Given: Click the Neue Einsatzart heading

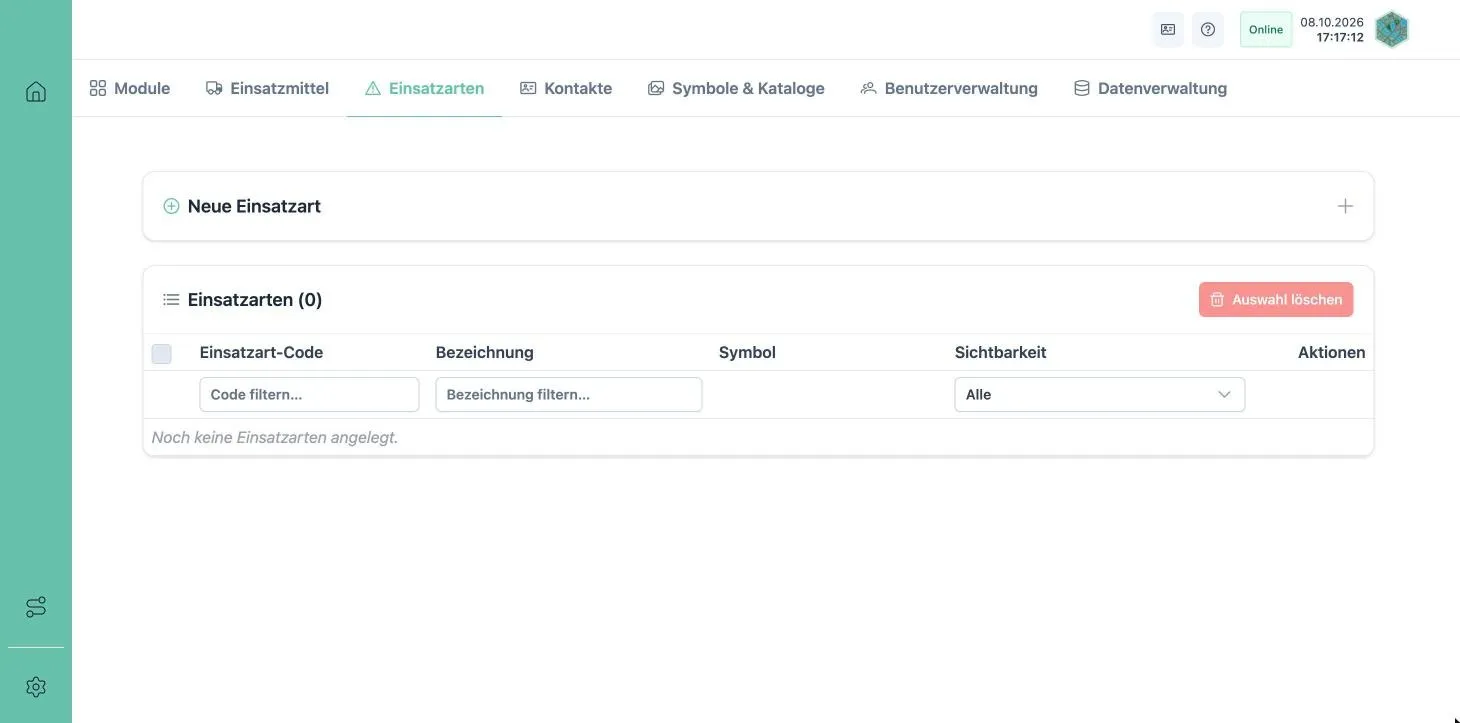Looking at the screenshot, I should click(x=254, y=206).
